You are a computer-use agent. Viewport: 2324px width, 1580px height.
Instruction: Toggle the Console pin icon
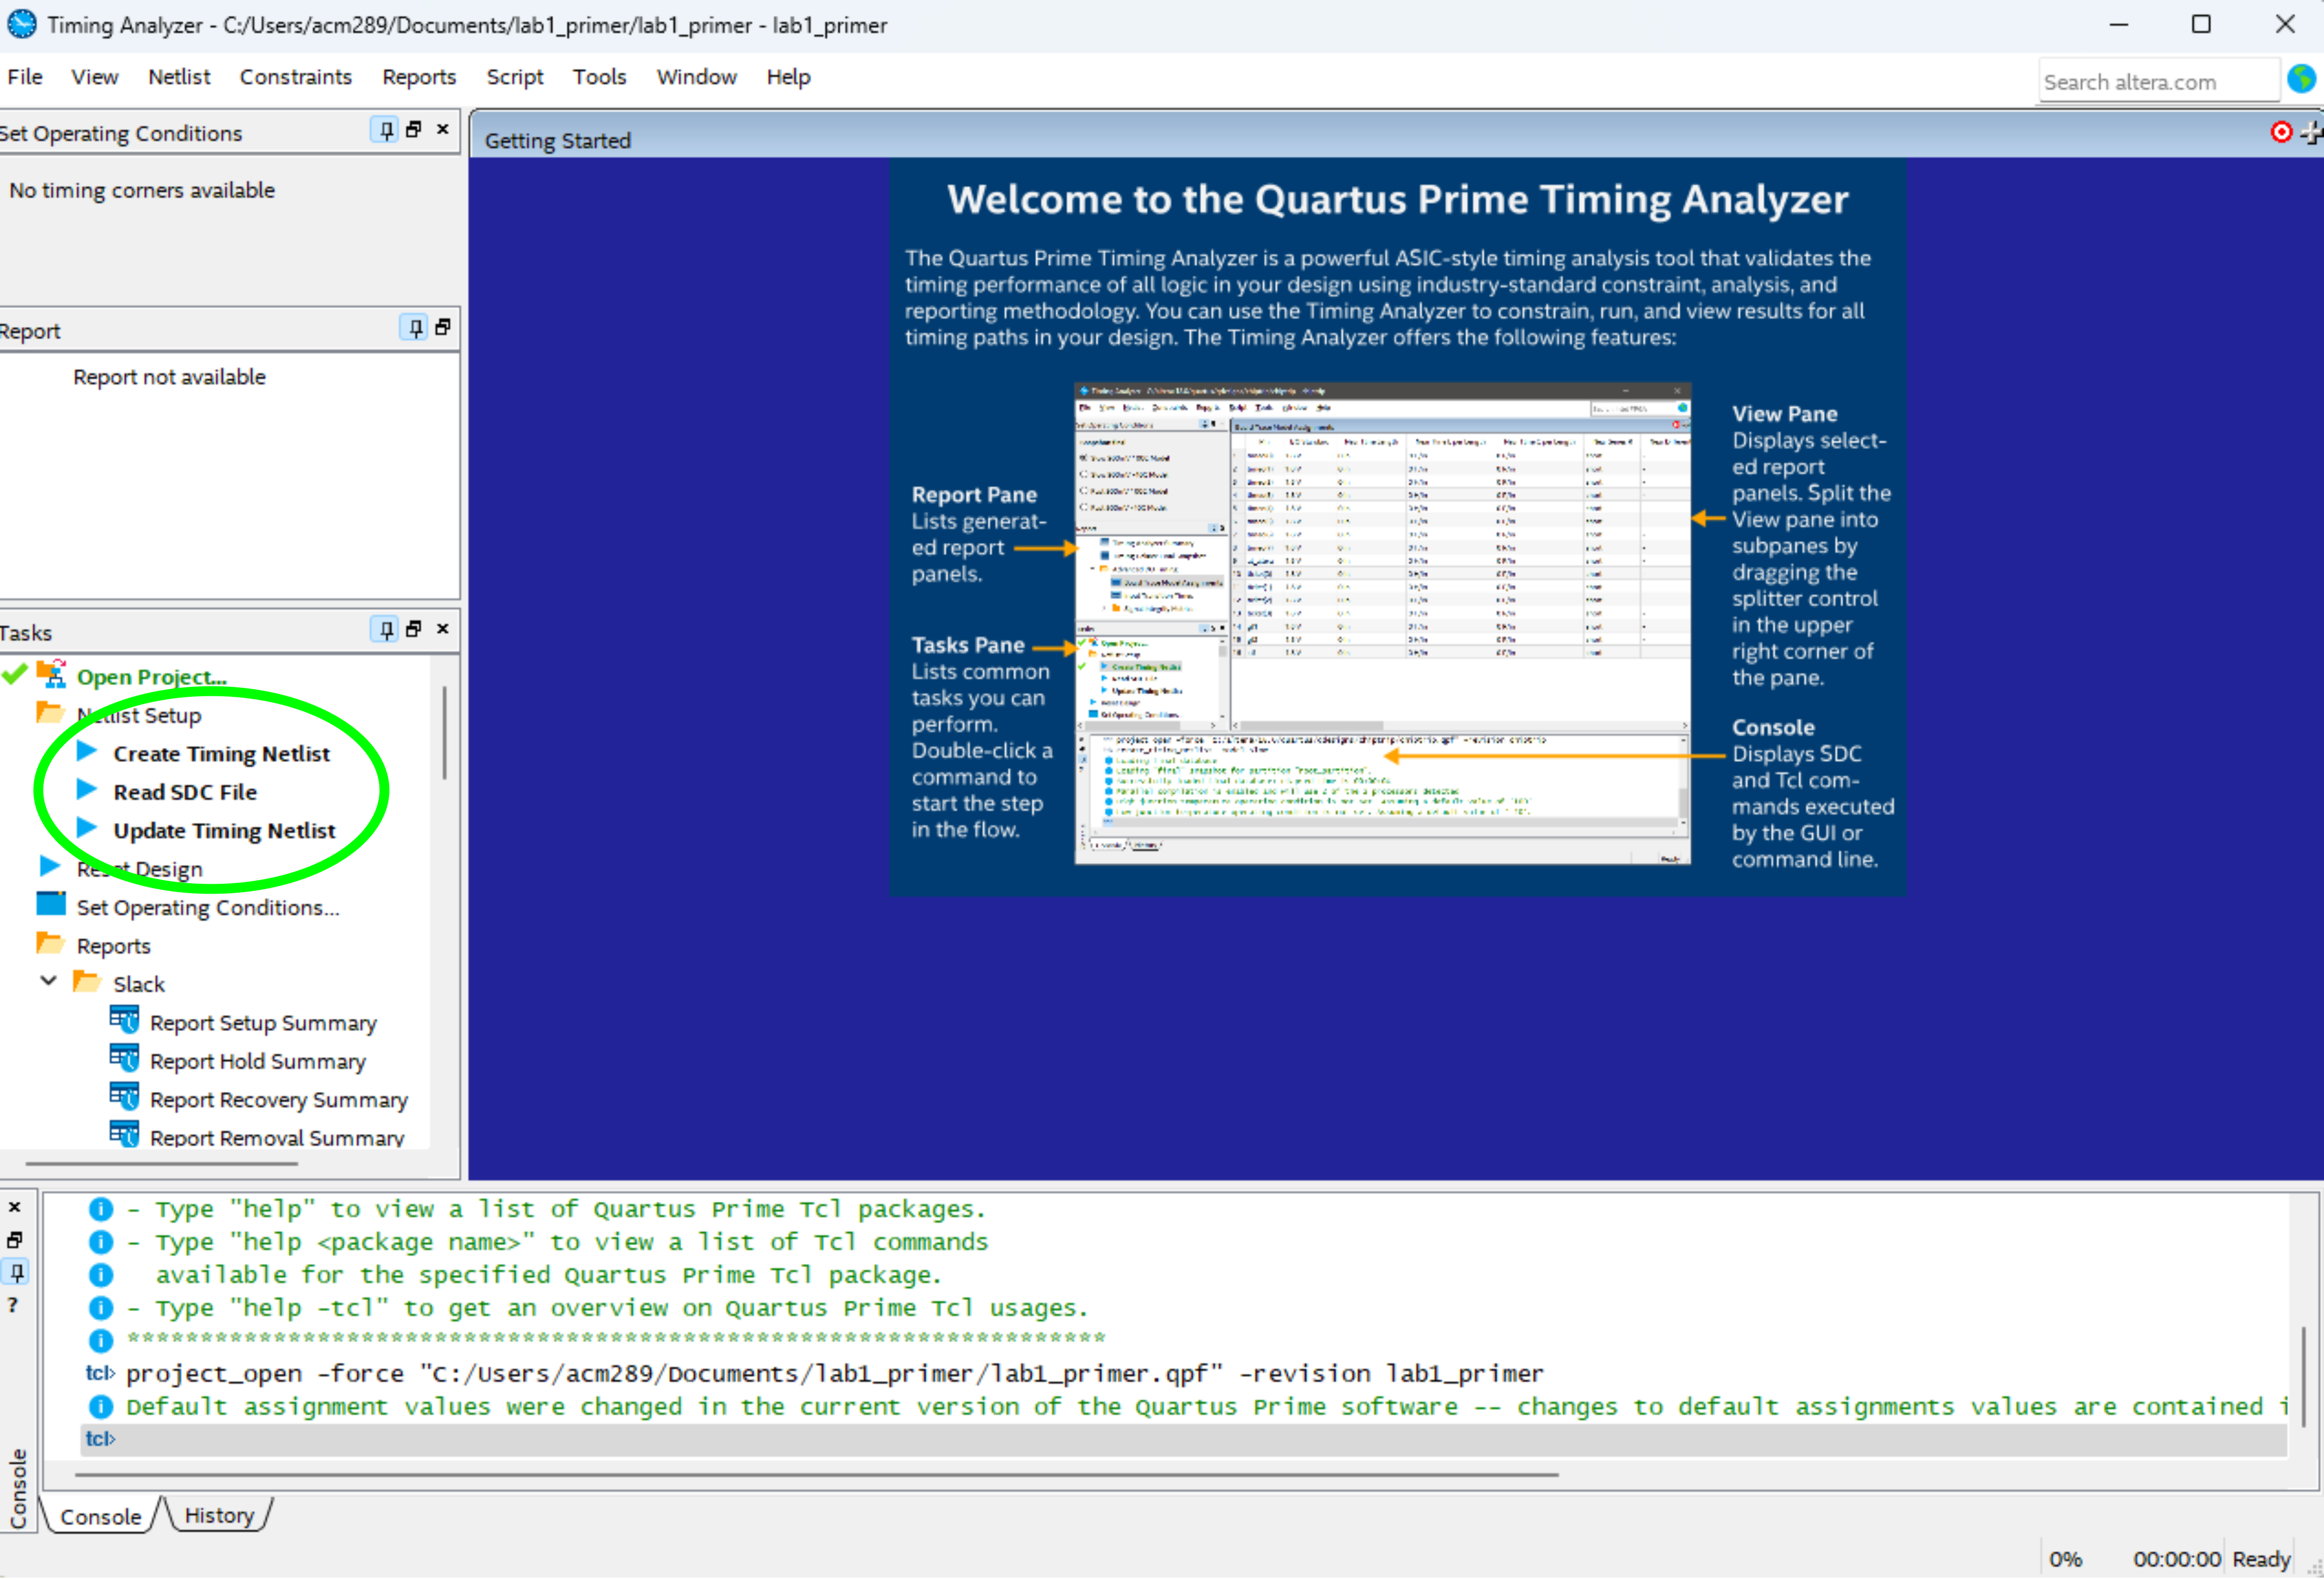click(x=16, y=1273)
